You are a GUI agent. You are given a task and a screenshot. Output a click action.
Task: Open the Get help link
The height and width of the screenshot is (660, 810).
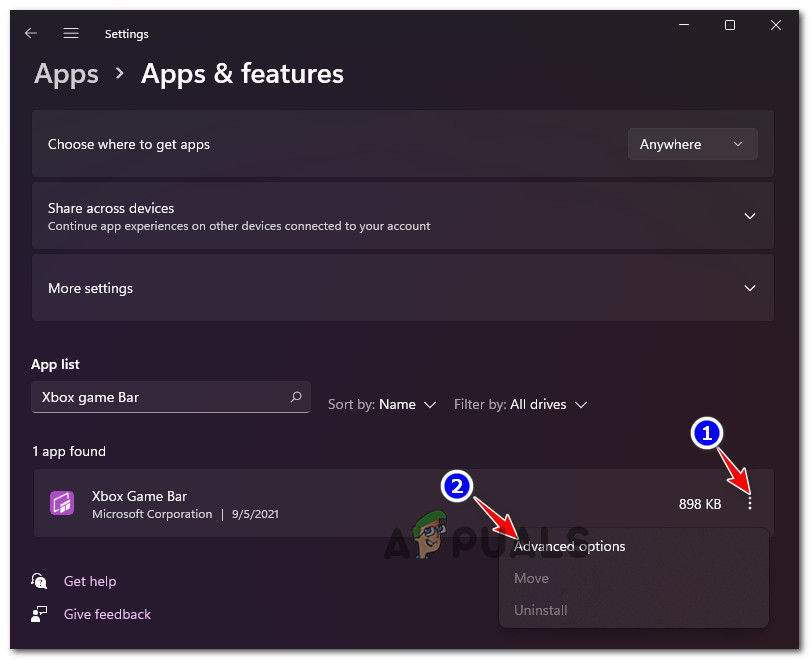(x=90, y=581)
